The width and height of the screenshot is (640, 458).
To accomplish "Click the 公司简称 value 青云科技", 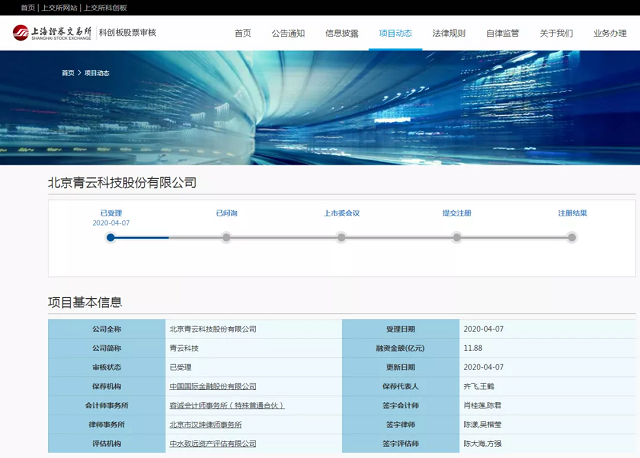I will coord(184,348).
